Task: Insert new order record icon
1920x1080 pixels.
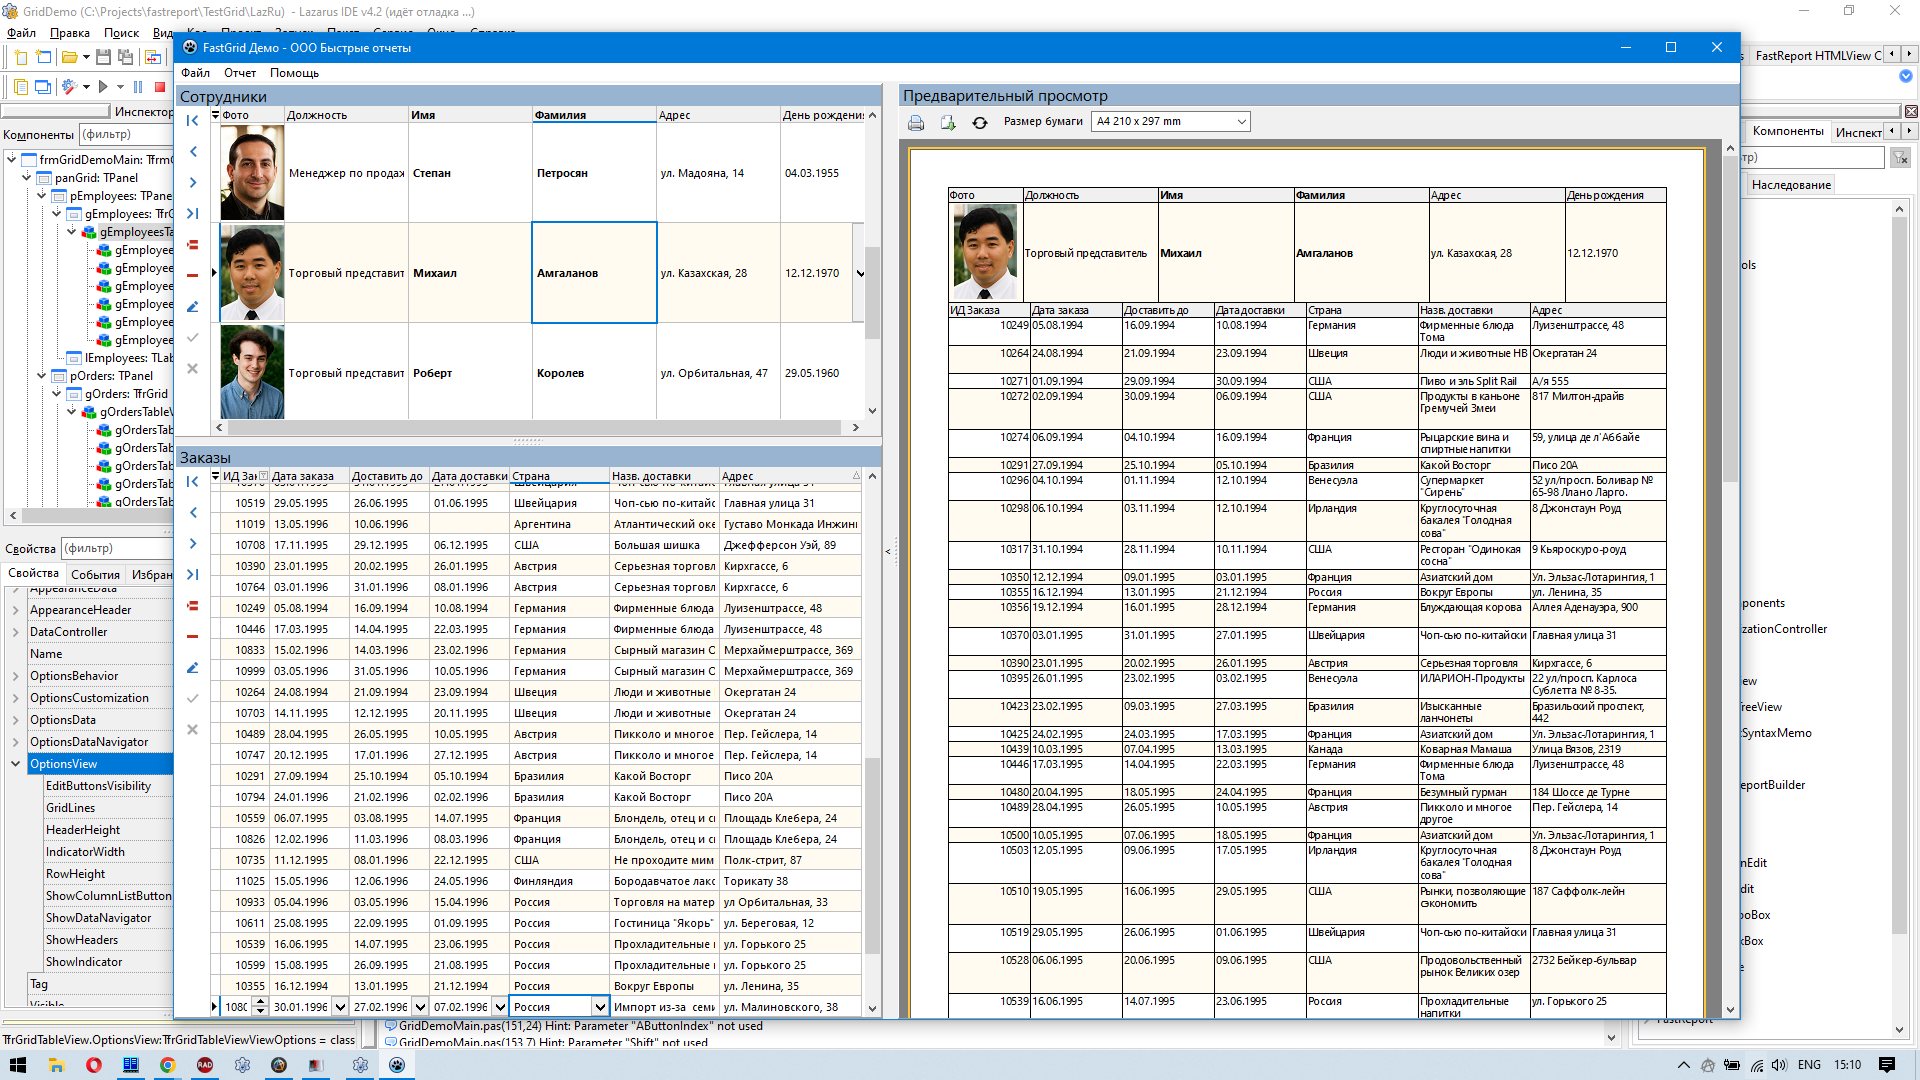Action: coord(193,605)
